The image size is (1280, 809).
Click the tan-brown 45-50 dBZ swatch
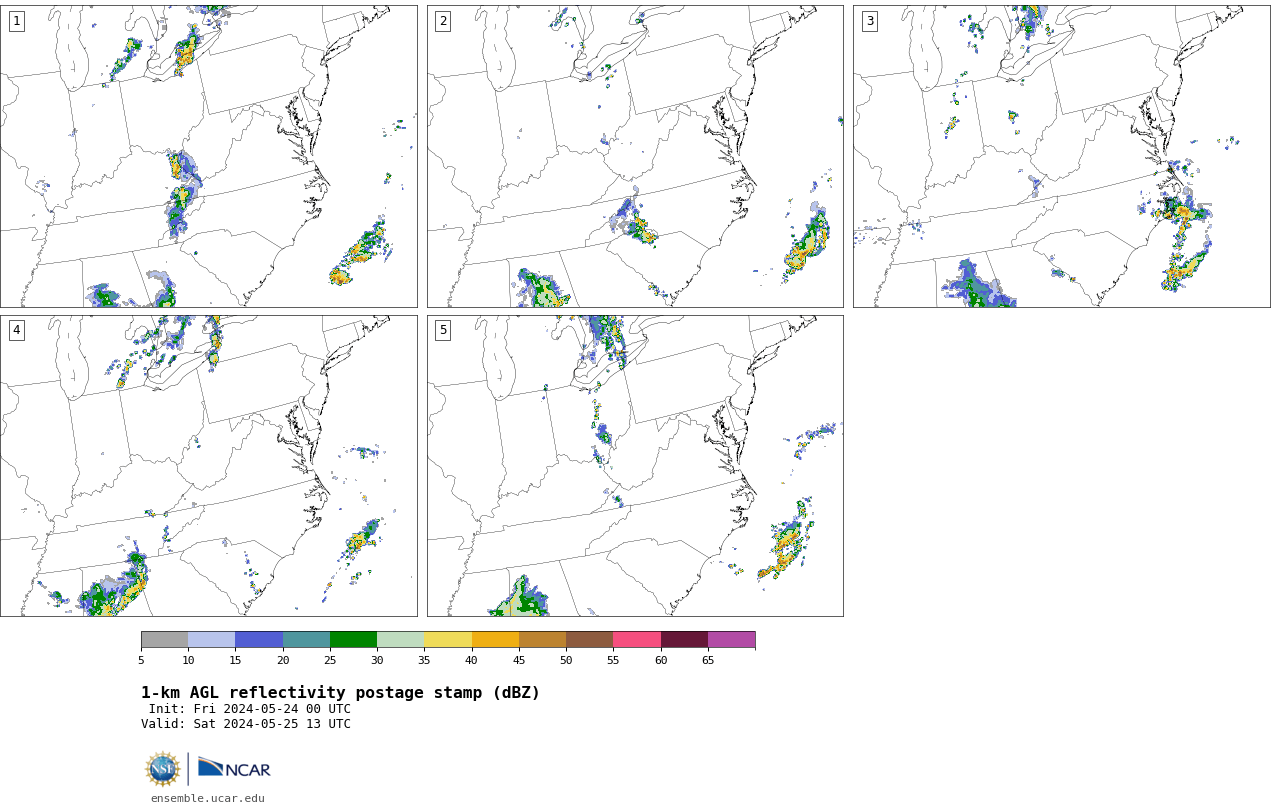pos(542,640)
